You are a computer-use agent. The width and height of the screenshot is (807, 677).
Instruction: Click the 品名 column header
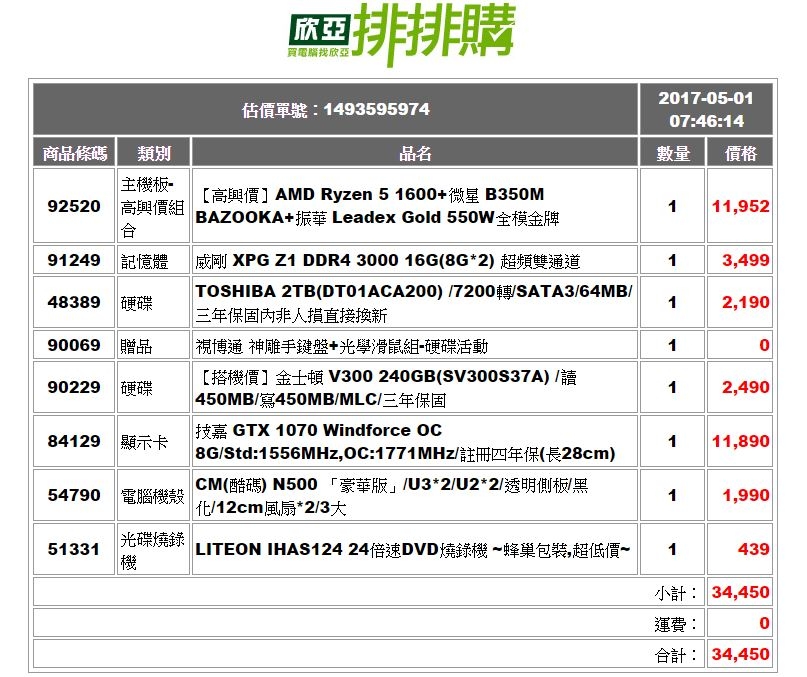pyautogui.click(x=415, y=153)
